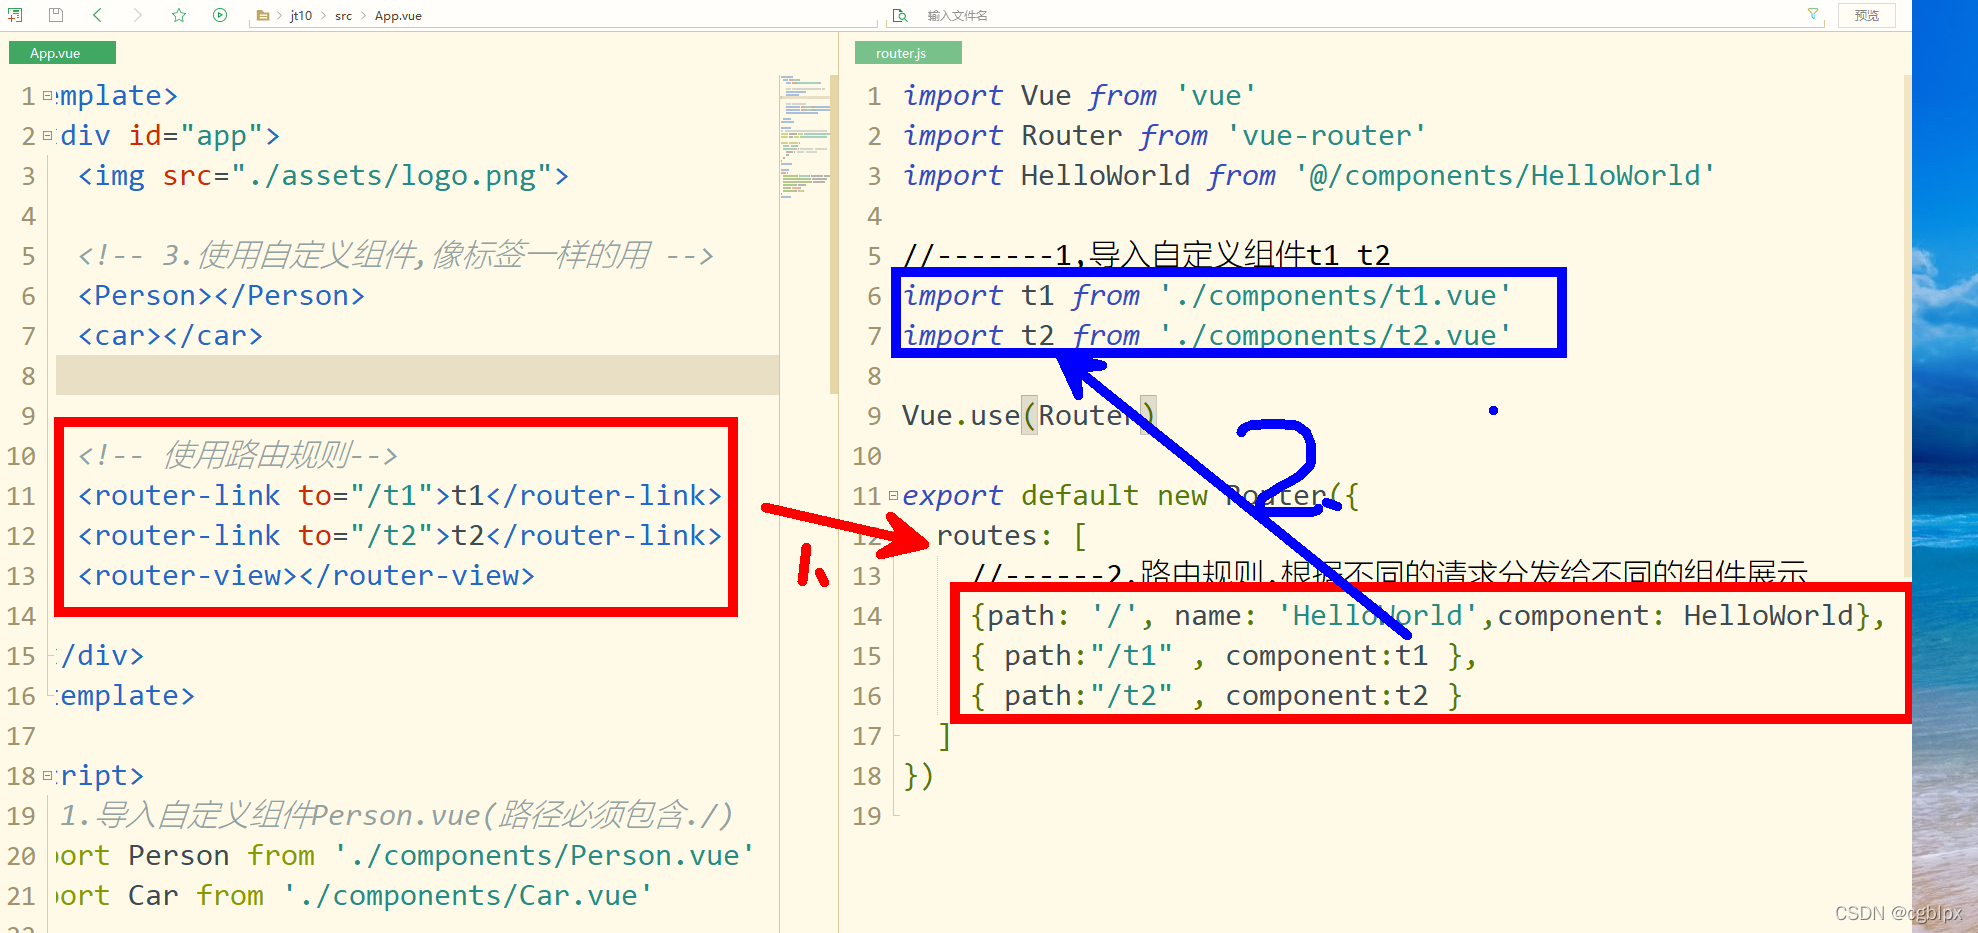Click the file search icon
This screenshot has height=933, width=1978.
click(x=900, y=15)
